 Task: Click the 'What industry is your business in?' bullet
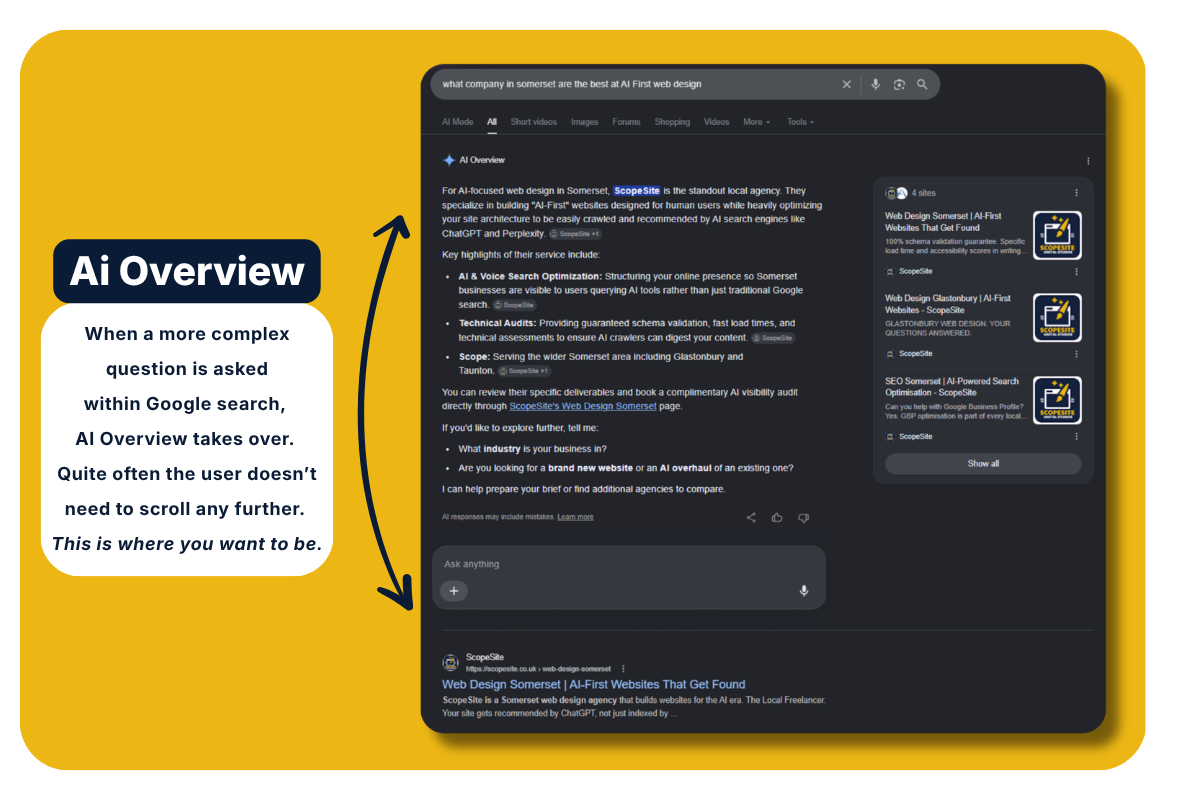click(x=532, y=449)
